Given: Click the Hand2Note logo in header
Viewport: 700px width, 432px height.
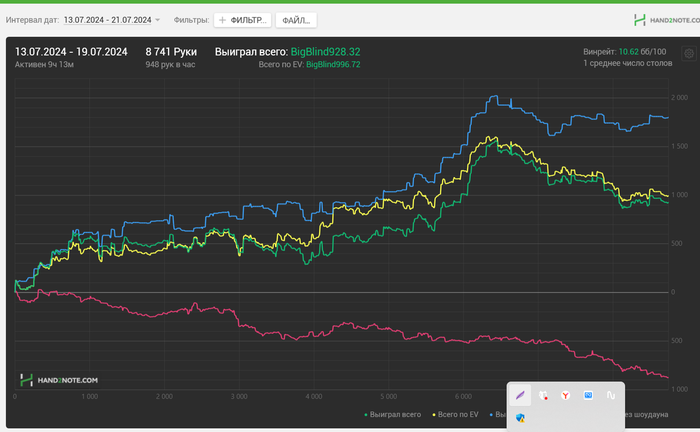Looking at the screenshot, I should (x=666, y=20).
